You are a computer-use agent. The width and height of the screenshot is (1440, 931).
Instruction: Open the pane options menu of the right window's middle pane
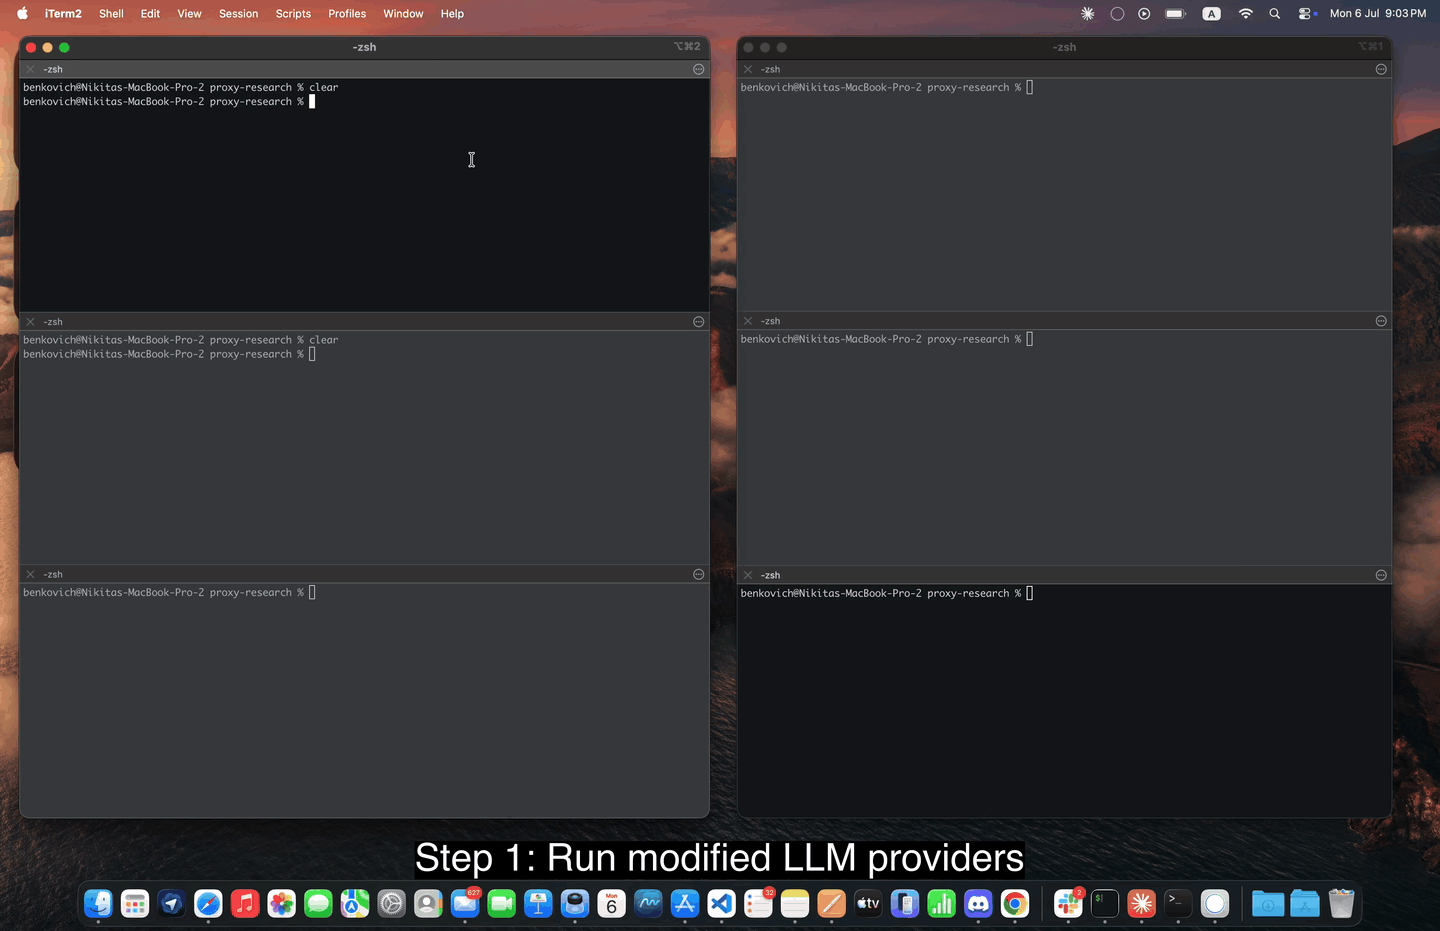tap(1381, 321)
